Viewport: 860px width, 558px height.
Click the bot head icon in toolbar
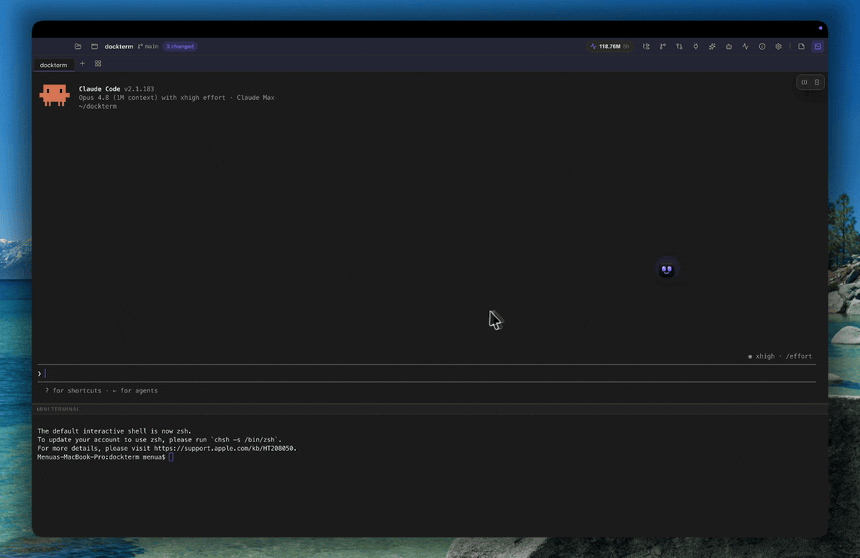(x=729, y=47)
